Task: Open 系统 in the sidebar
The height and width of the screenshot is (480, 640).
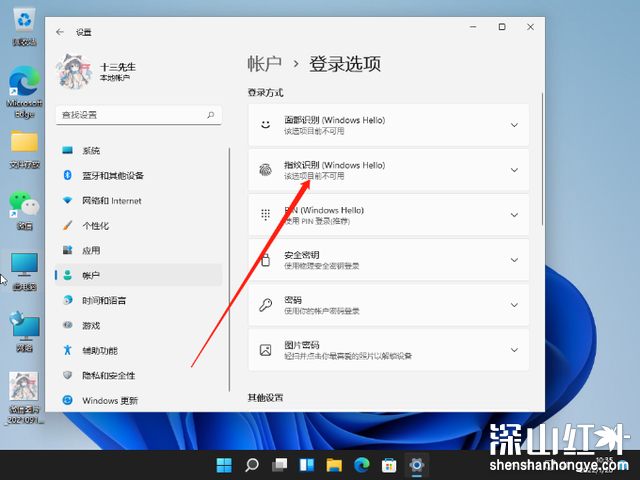Action: pyautogui.click(x=139, y=151)
